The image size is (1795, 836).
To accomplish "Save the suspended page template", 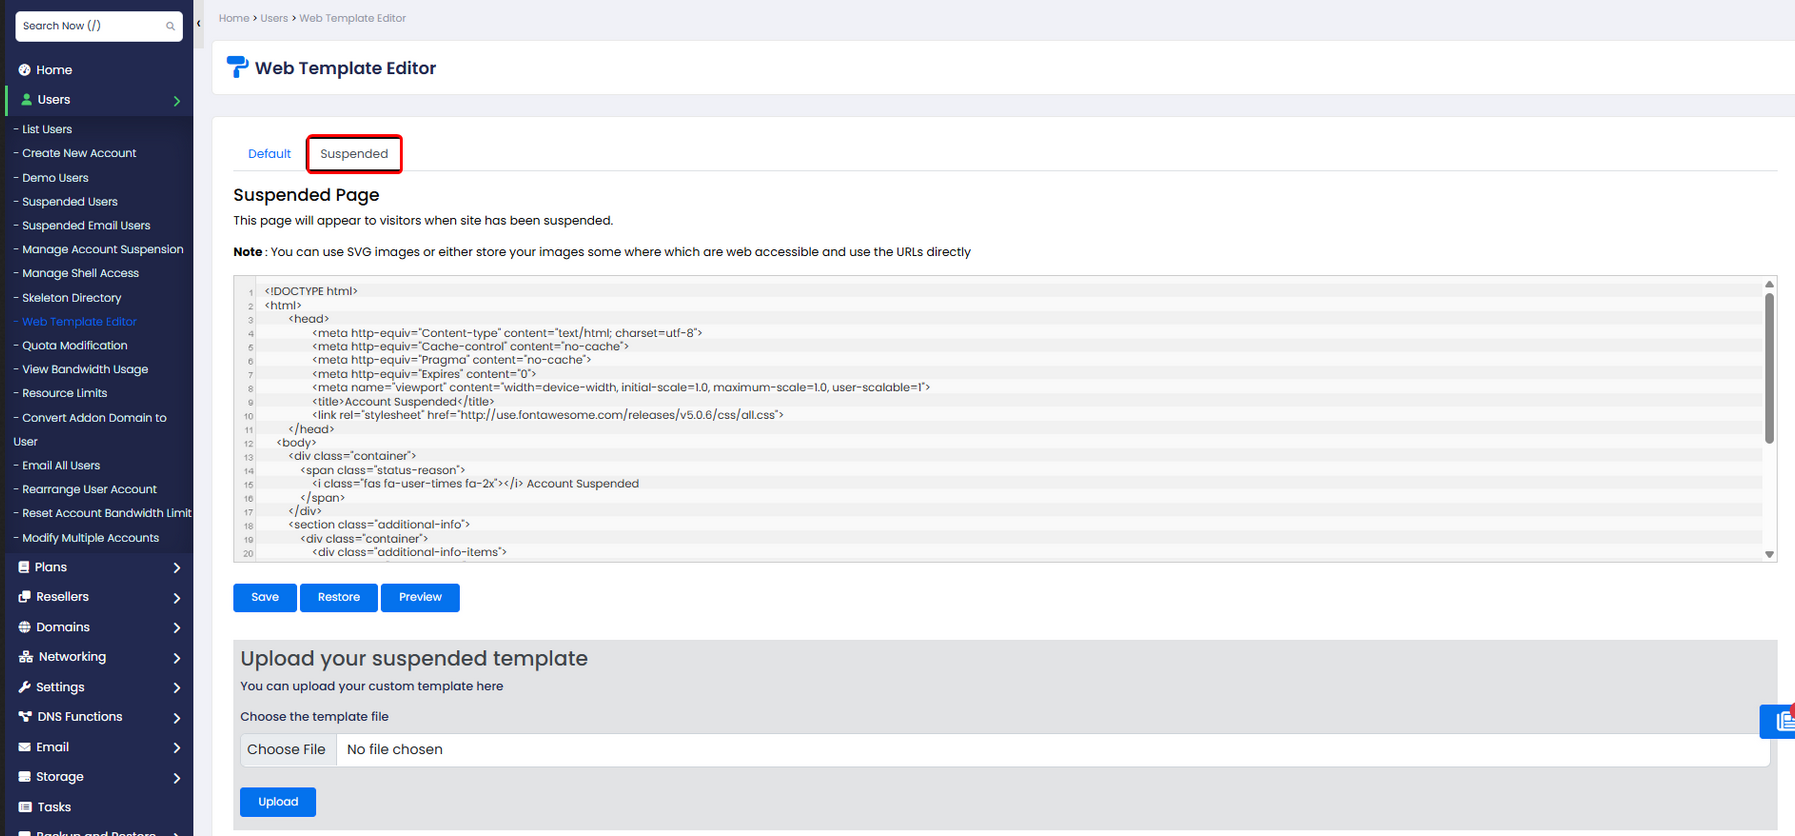I will point(265,597).
